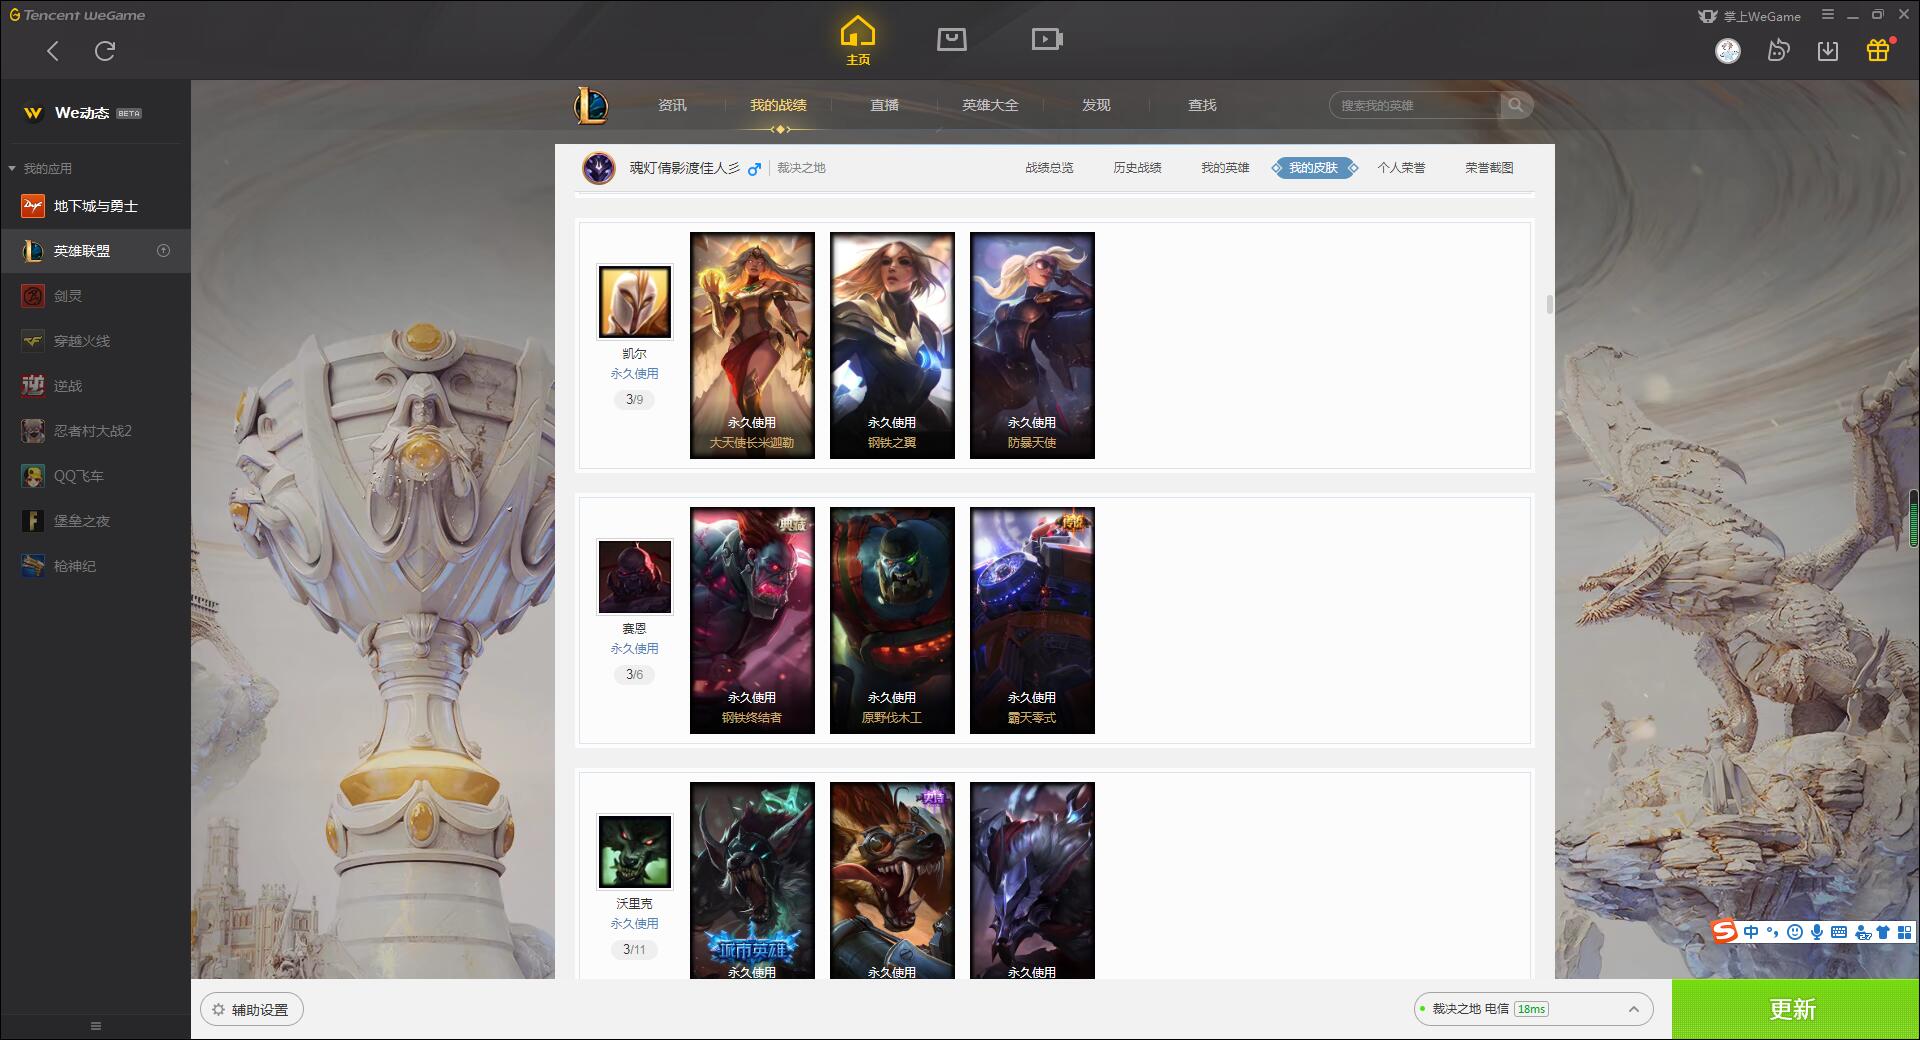The image size is (1920, 1040).
Task: Open the 钢铁终结者 skin card
Action: click(x=752, y=620)
